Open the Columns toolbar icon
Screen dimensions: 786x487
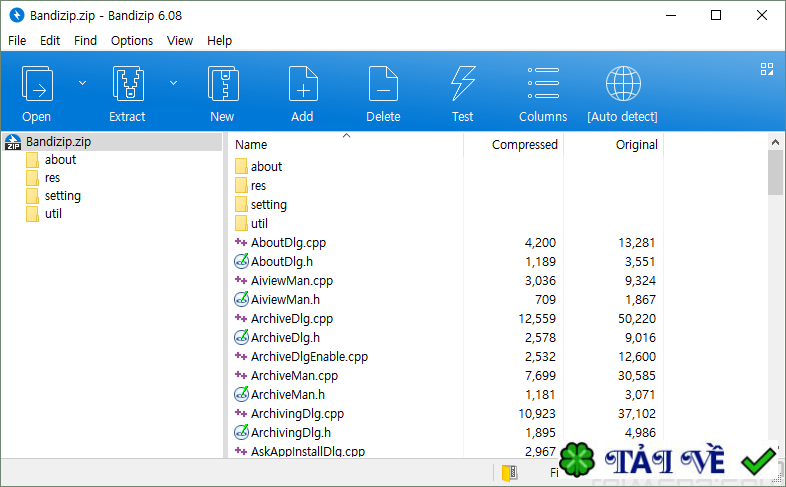coord(543,85)
